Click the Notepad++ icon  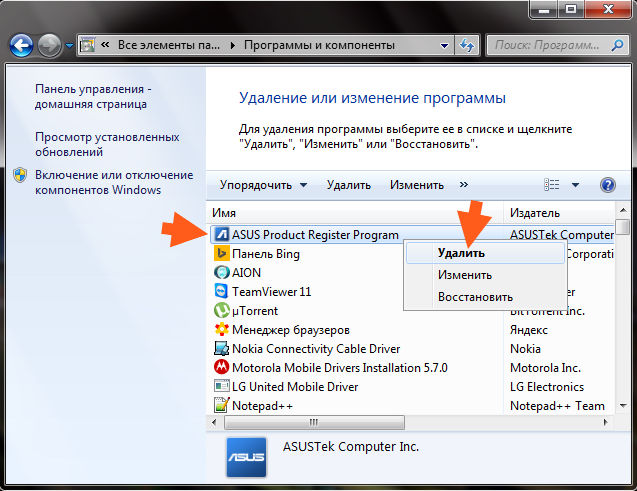click(x=221, y=405)
